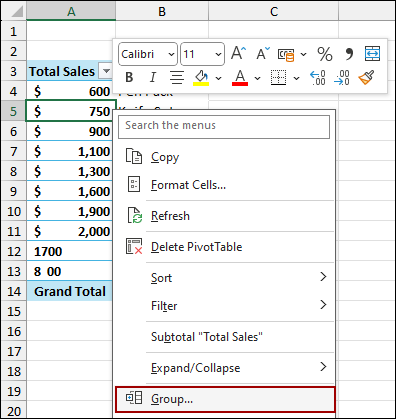Choose Group... from the context menu
Image resolution: width=396 pixels, height=419 pixels.
tap(224, 399)
